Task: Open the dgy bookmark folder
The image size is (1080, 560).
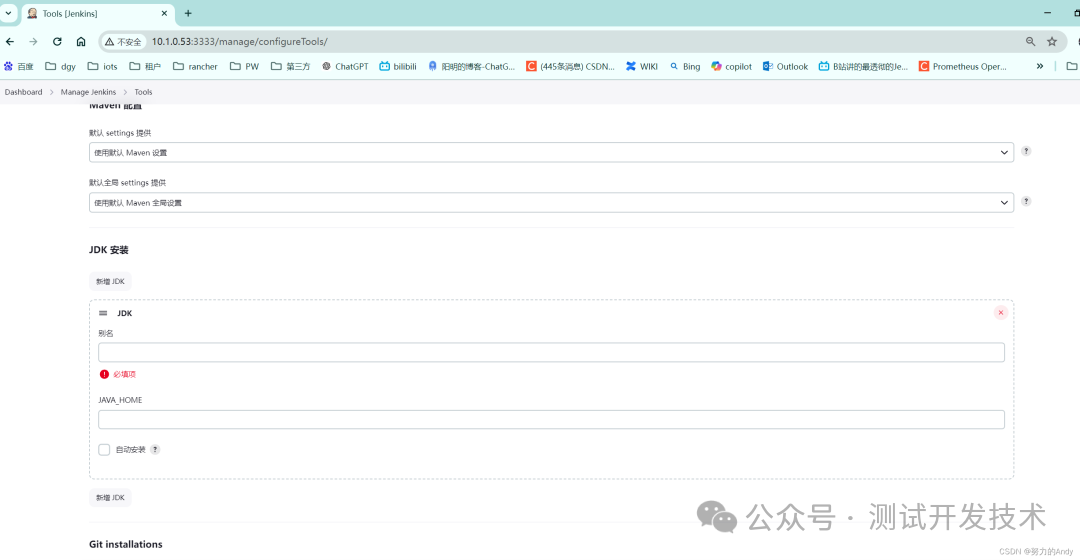Action: pyautogui.click(x=61, y=66)
